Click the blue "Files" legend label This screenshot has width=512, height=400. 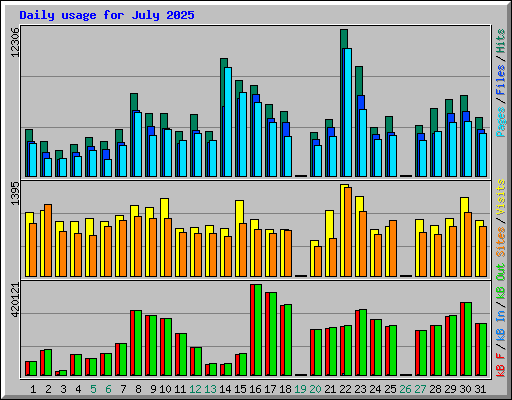point(501,80)
